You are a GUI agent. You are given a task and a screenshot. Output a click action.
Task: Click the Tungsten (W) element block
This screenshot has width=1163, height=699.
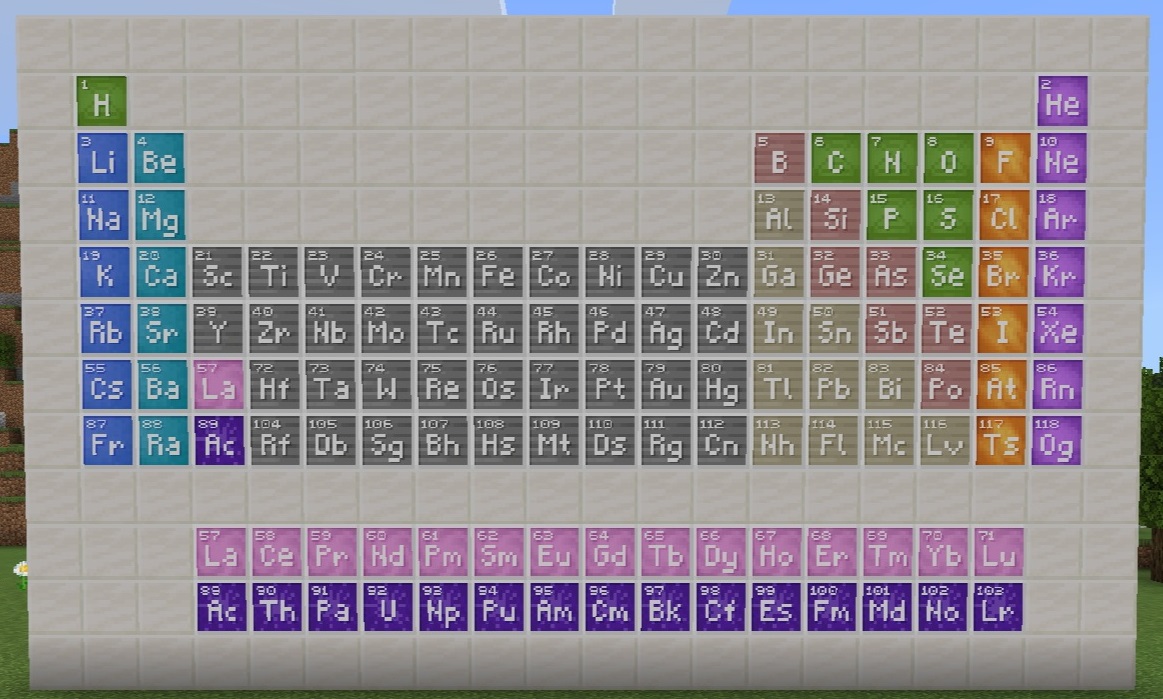(x=386, y=385)
